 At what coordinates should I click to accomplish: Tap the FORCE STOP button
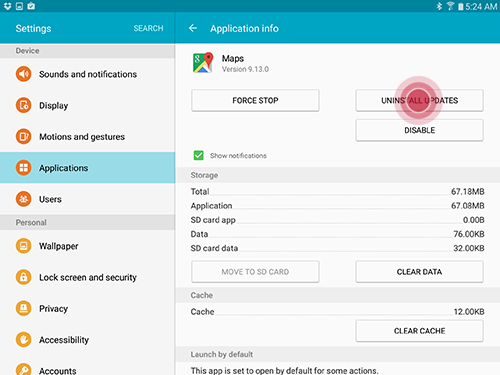[x=255, y=100]
